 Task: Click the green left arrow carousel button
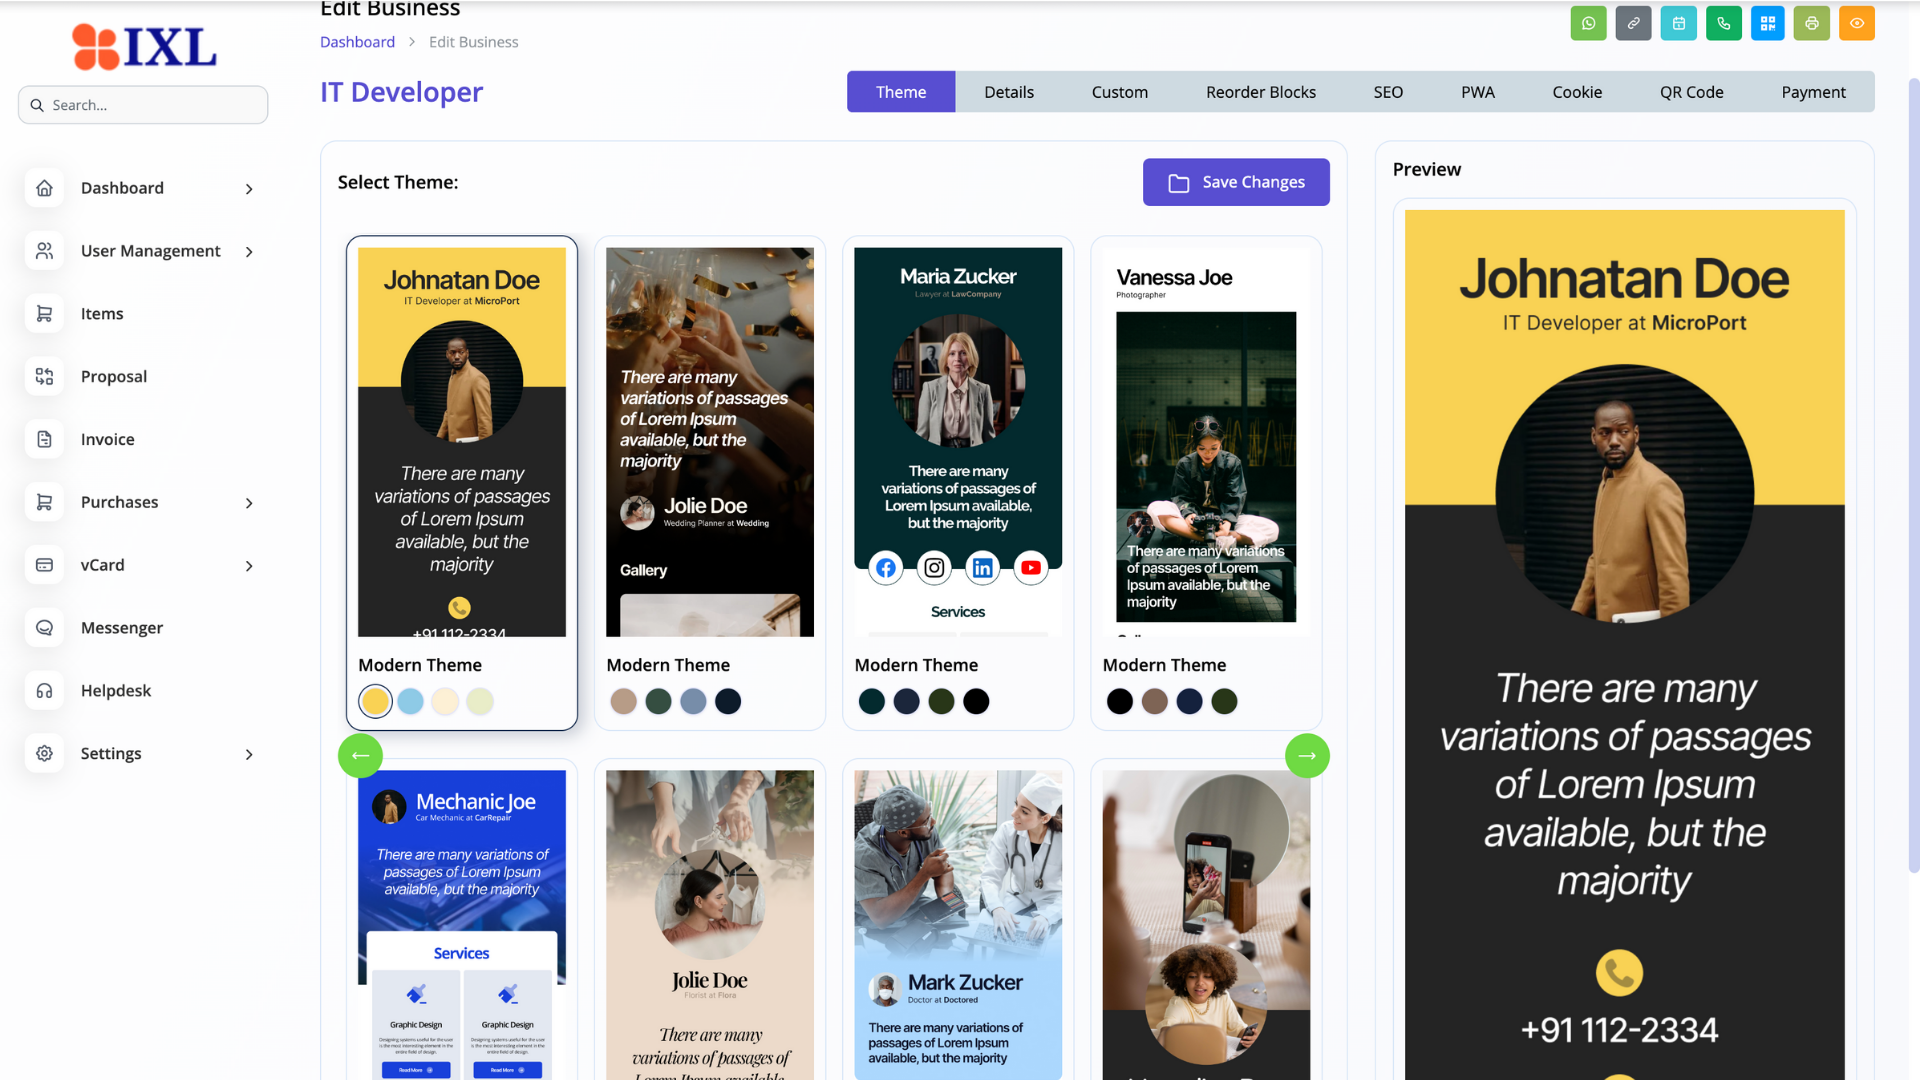point(360,756)
